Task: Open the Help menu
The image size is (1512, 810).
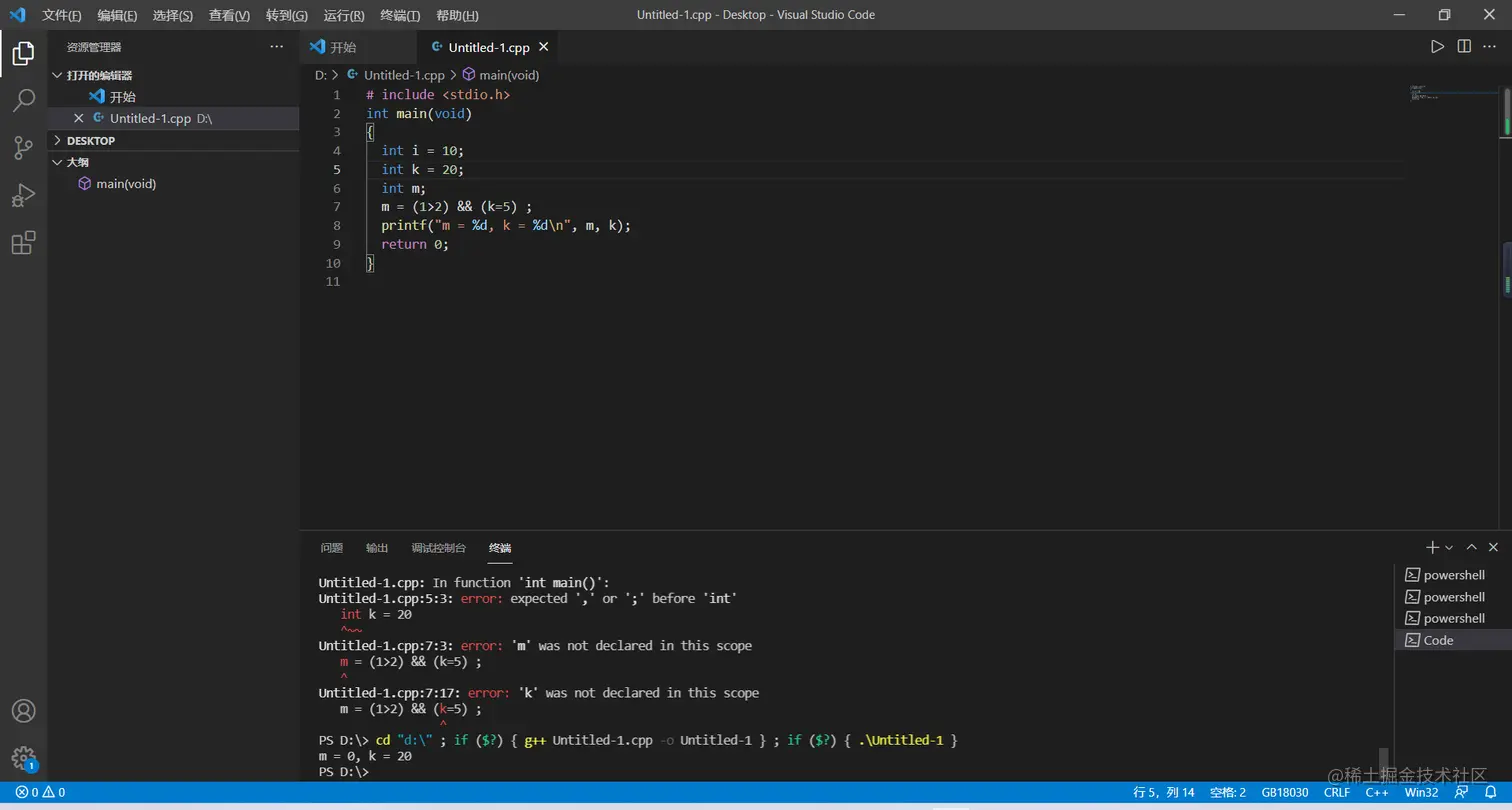Action: [x=457, y=15]
